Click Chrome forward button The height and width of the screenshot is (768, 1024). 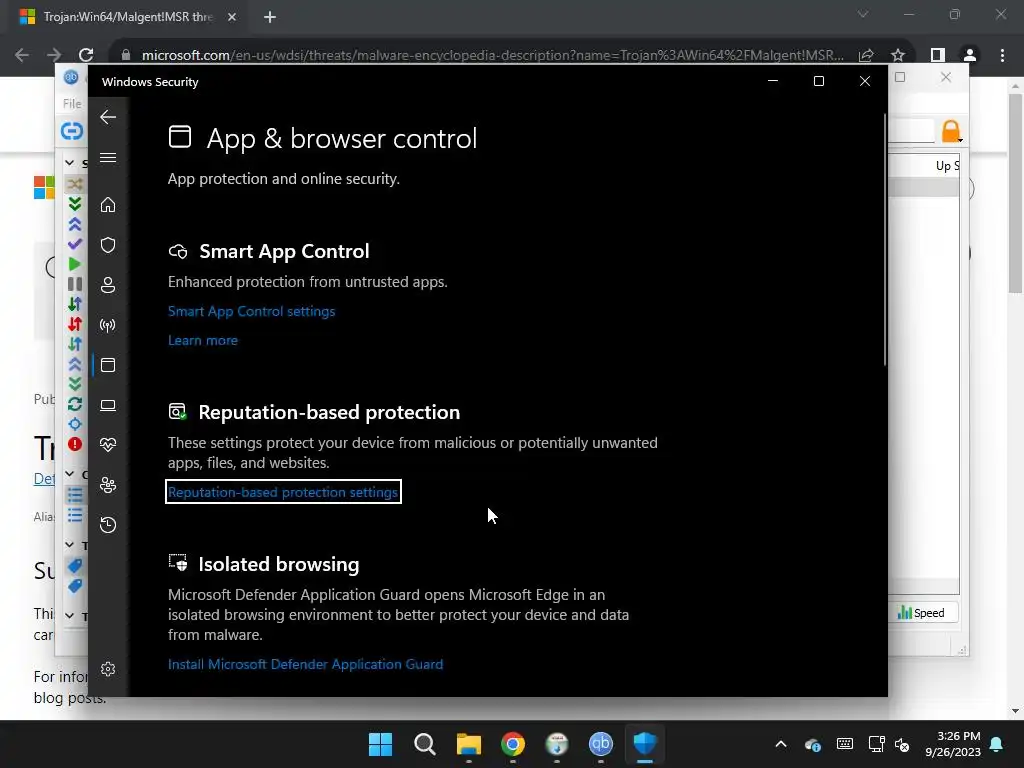point(54,55)
